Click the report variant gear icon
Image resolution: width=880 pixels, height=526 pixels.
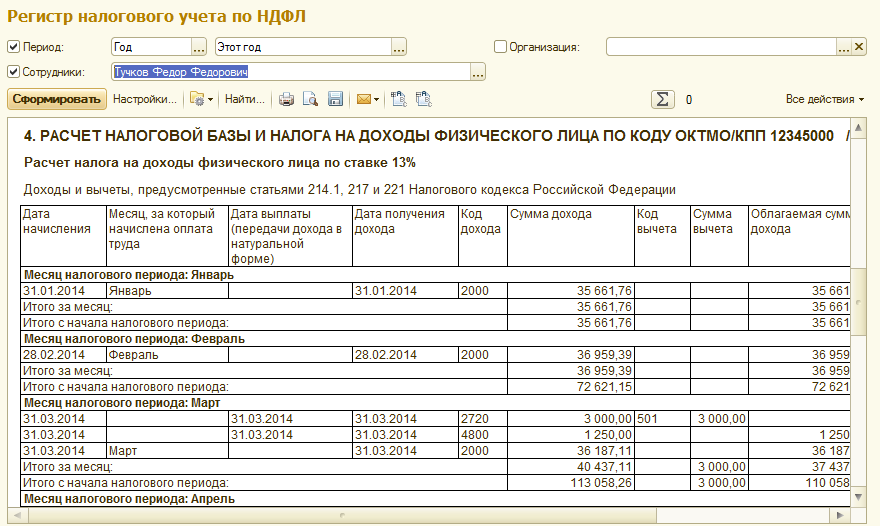click(x=198, y=99)
